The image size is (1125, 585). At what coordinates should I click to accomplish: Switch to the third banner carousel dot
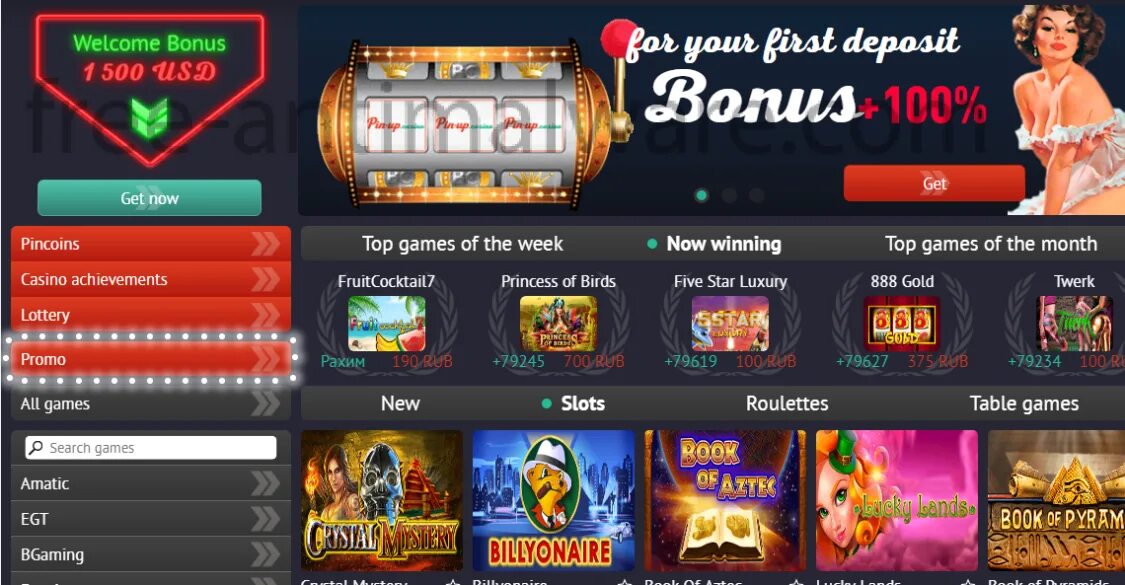756,195
